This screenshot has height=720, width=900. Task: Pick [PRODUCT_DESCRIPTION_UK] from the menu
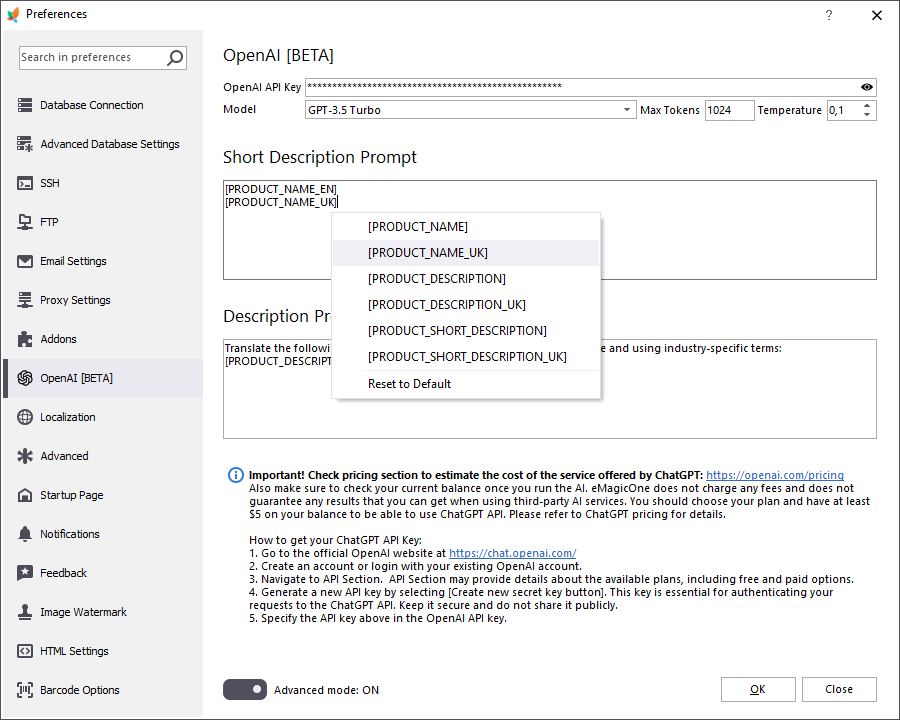[x=466, y=304]
